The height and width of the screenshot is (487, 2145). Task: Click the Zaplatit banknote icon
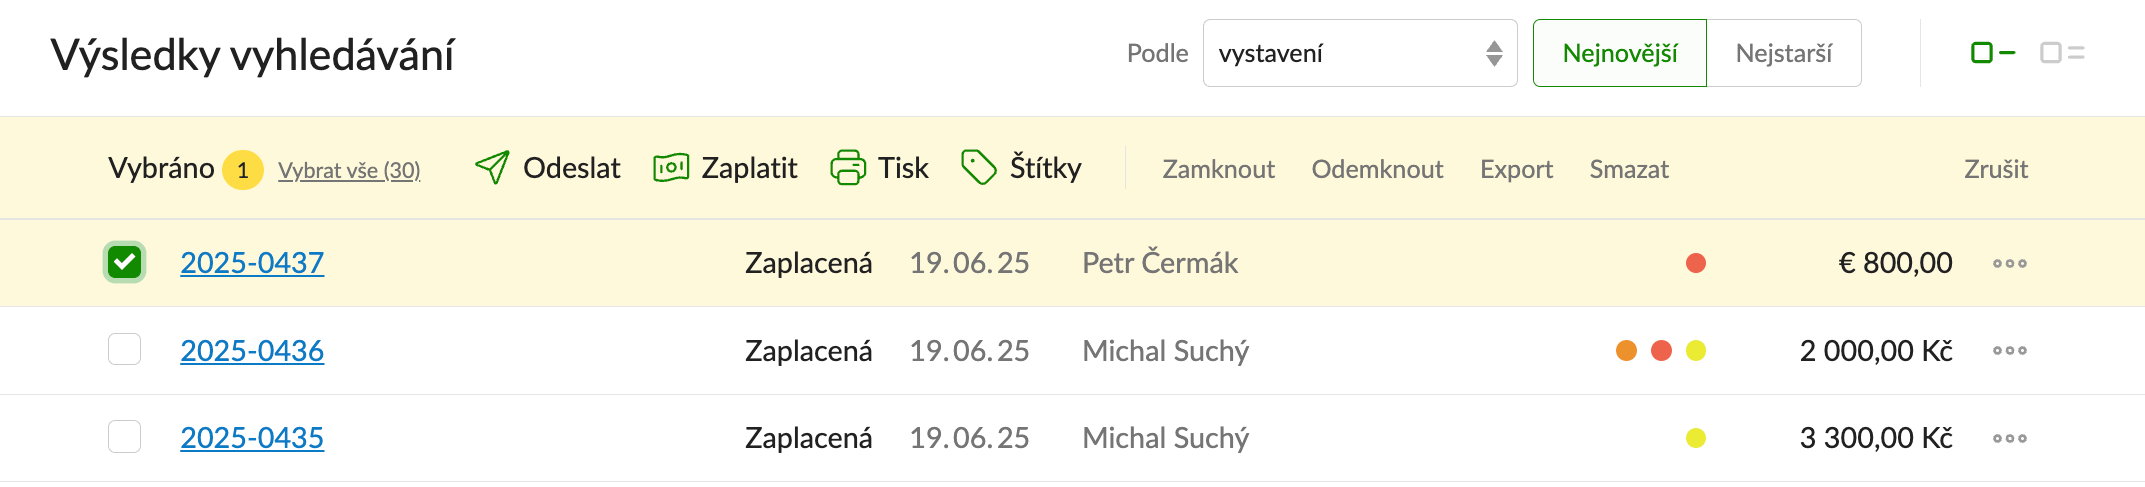[x=671, y=168]
